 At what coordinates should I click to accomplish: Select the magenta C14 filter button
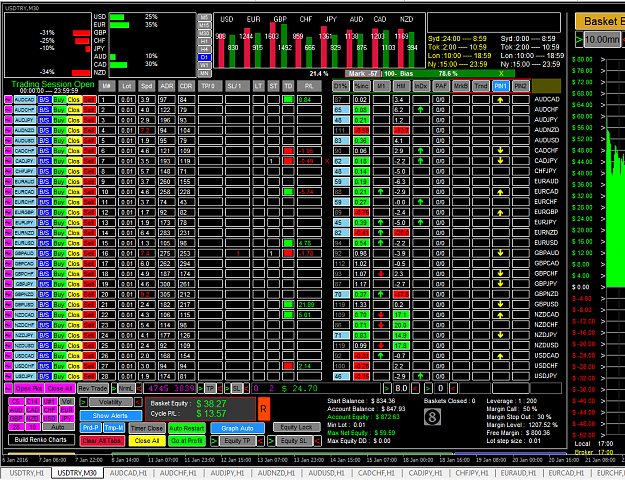click(33, 401)
